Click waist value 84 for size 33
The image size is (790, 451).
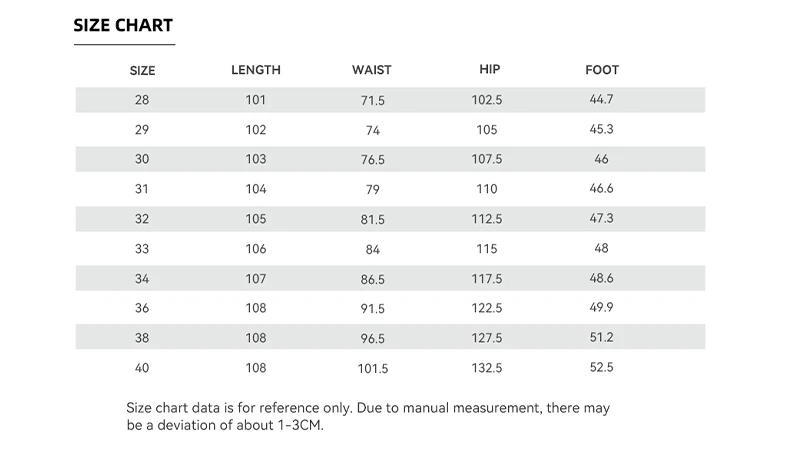(x=372, y=249)
